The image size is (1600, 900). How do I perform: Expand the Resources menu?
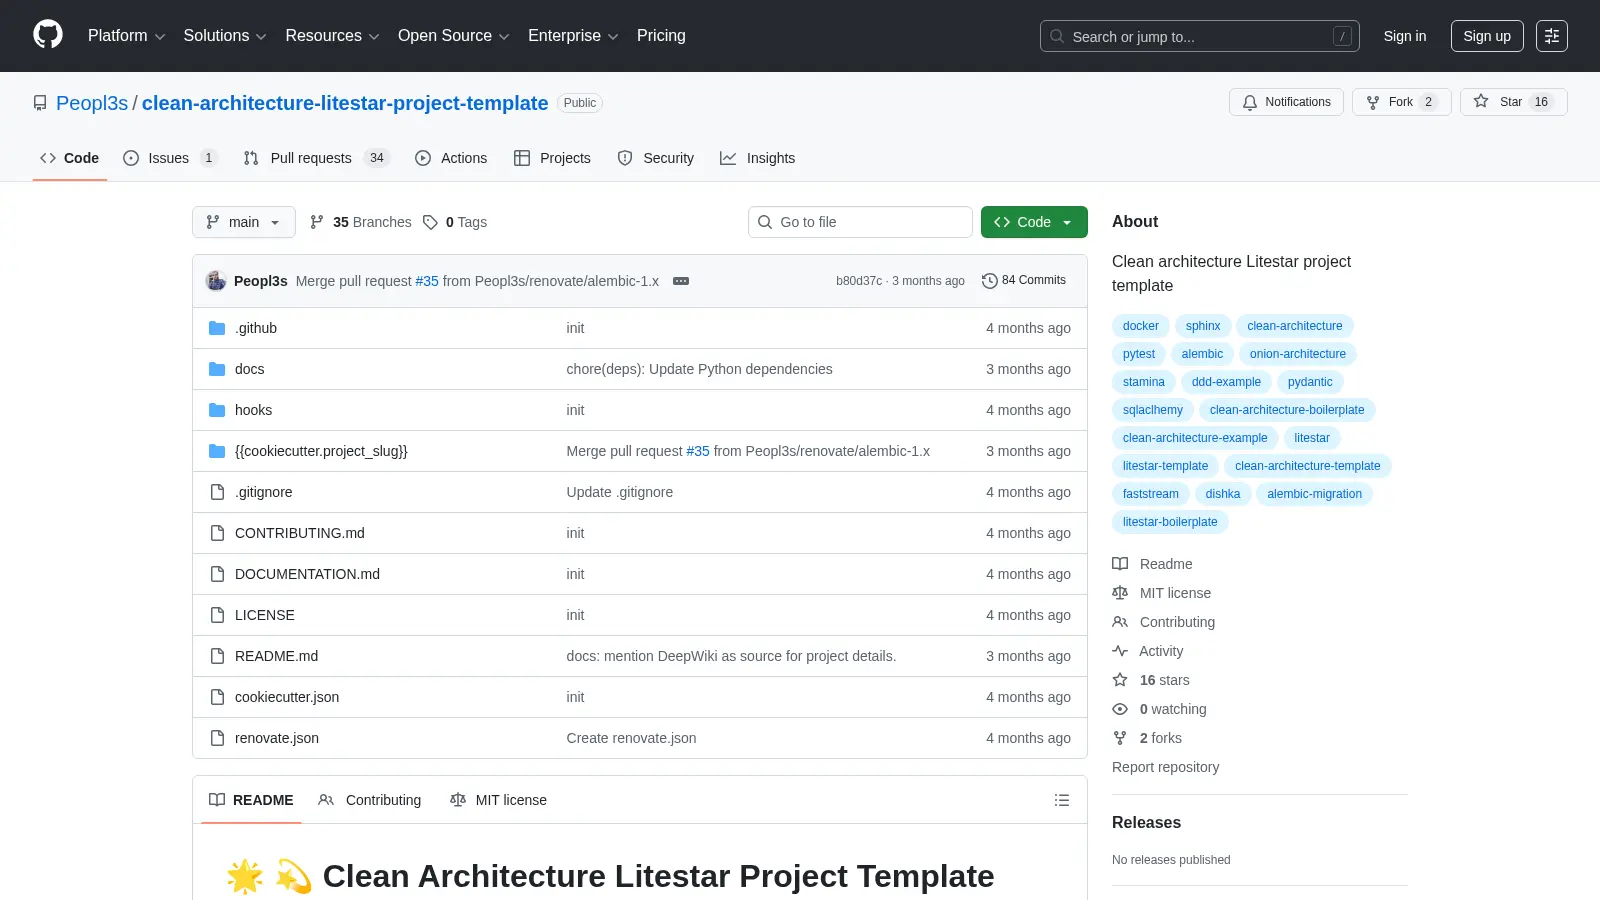coord(332,36)
